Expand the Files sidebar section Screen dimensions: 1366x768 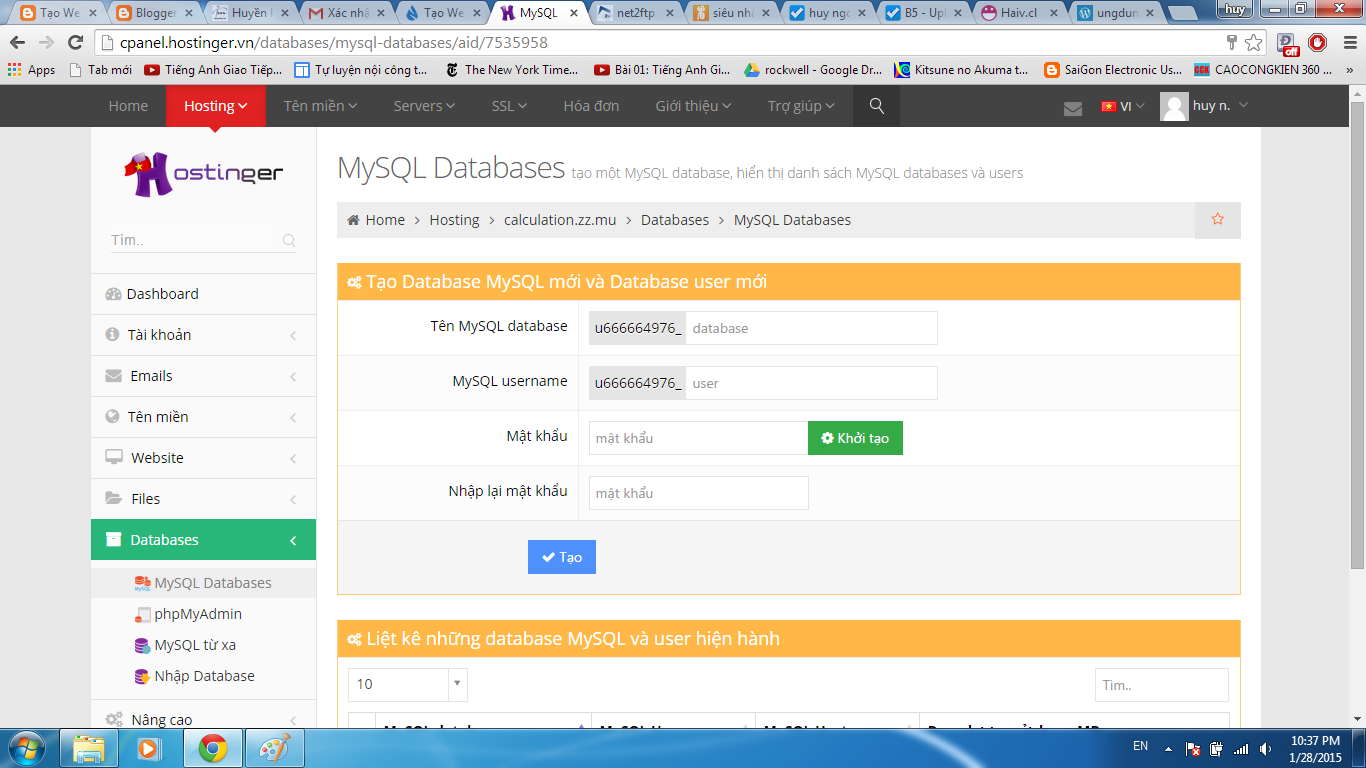click(x=203, y=499)
